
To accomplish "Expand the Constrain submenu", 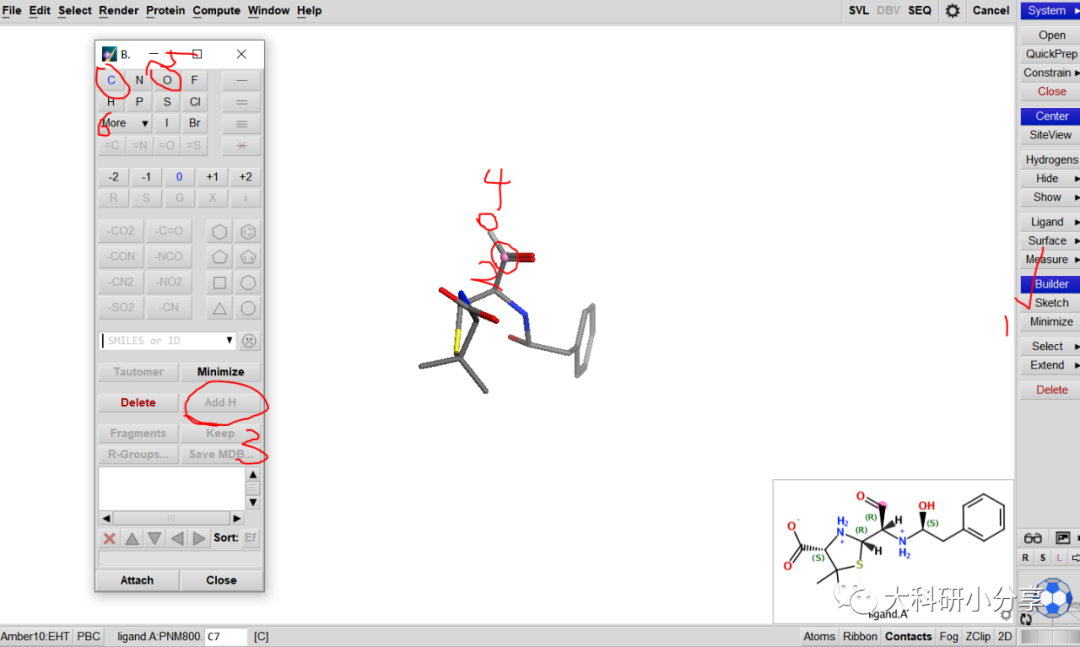I will (x=1050, y=72).
